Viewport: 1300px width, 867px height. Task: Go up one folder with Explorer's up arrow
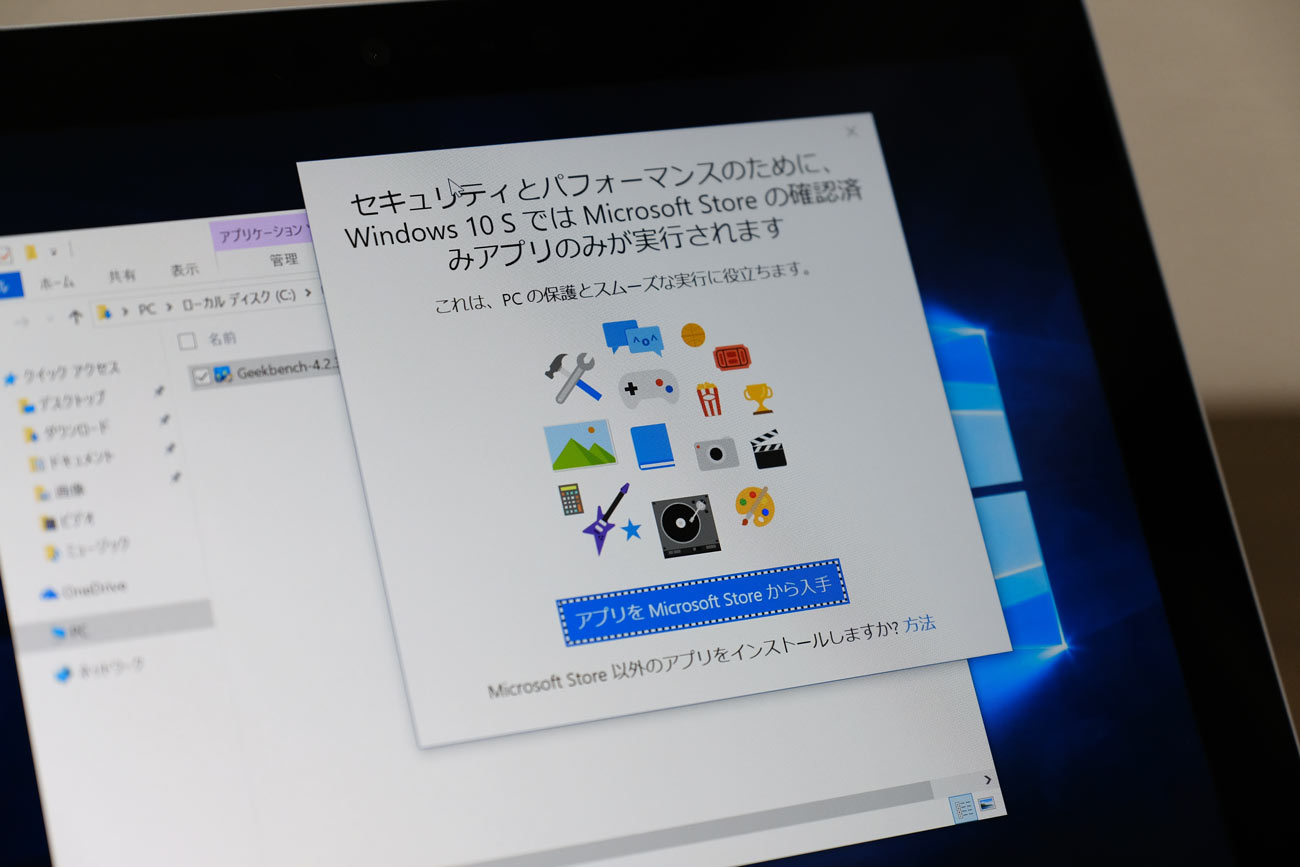click(x=75, y=316)
